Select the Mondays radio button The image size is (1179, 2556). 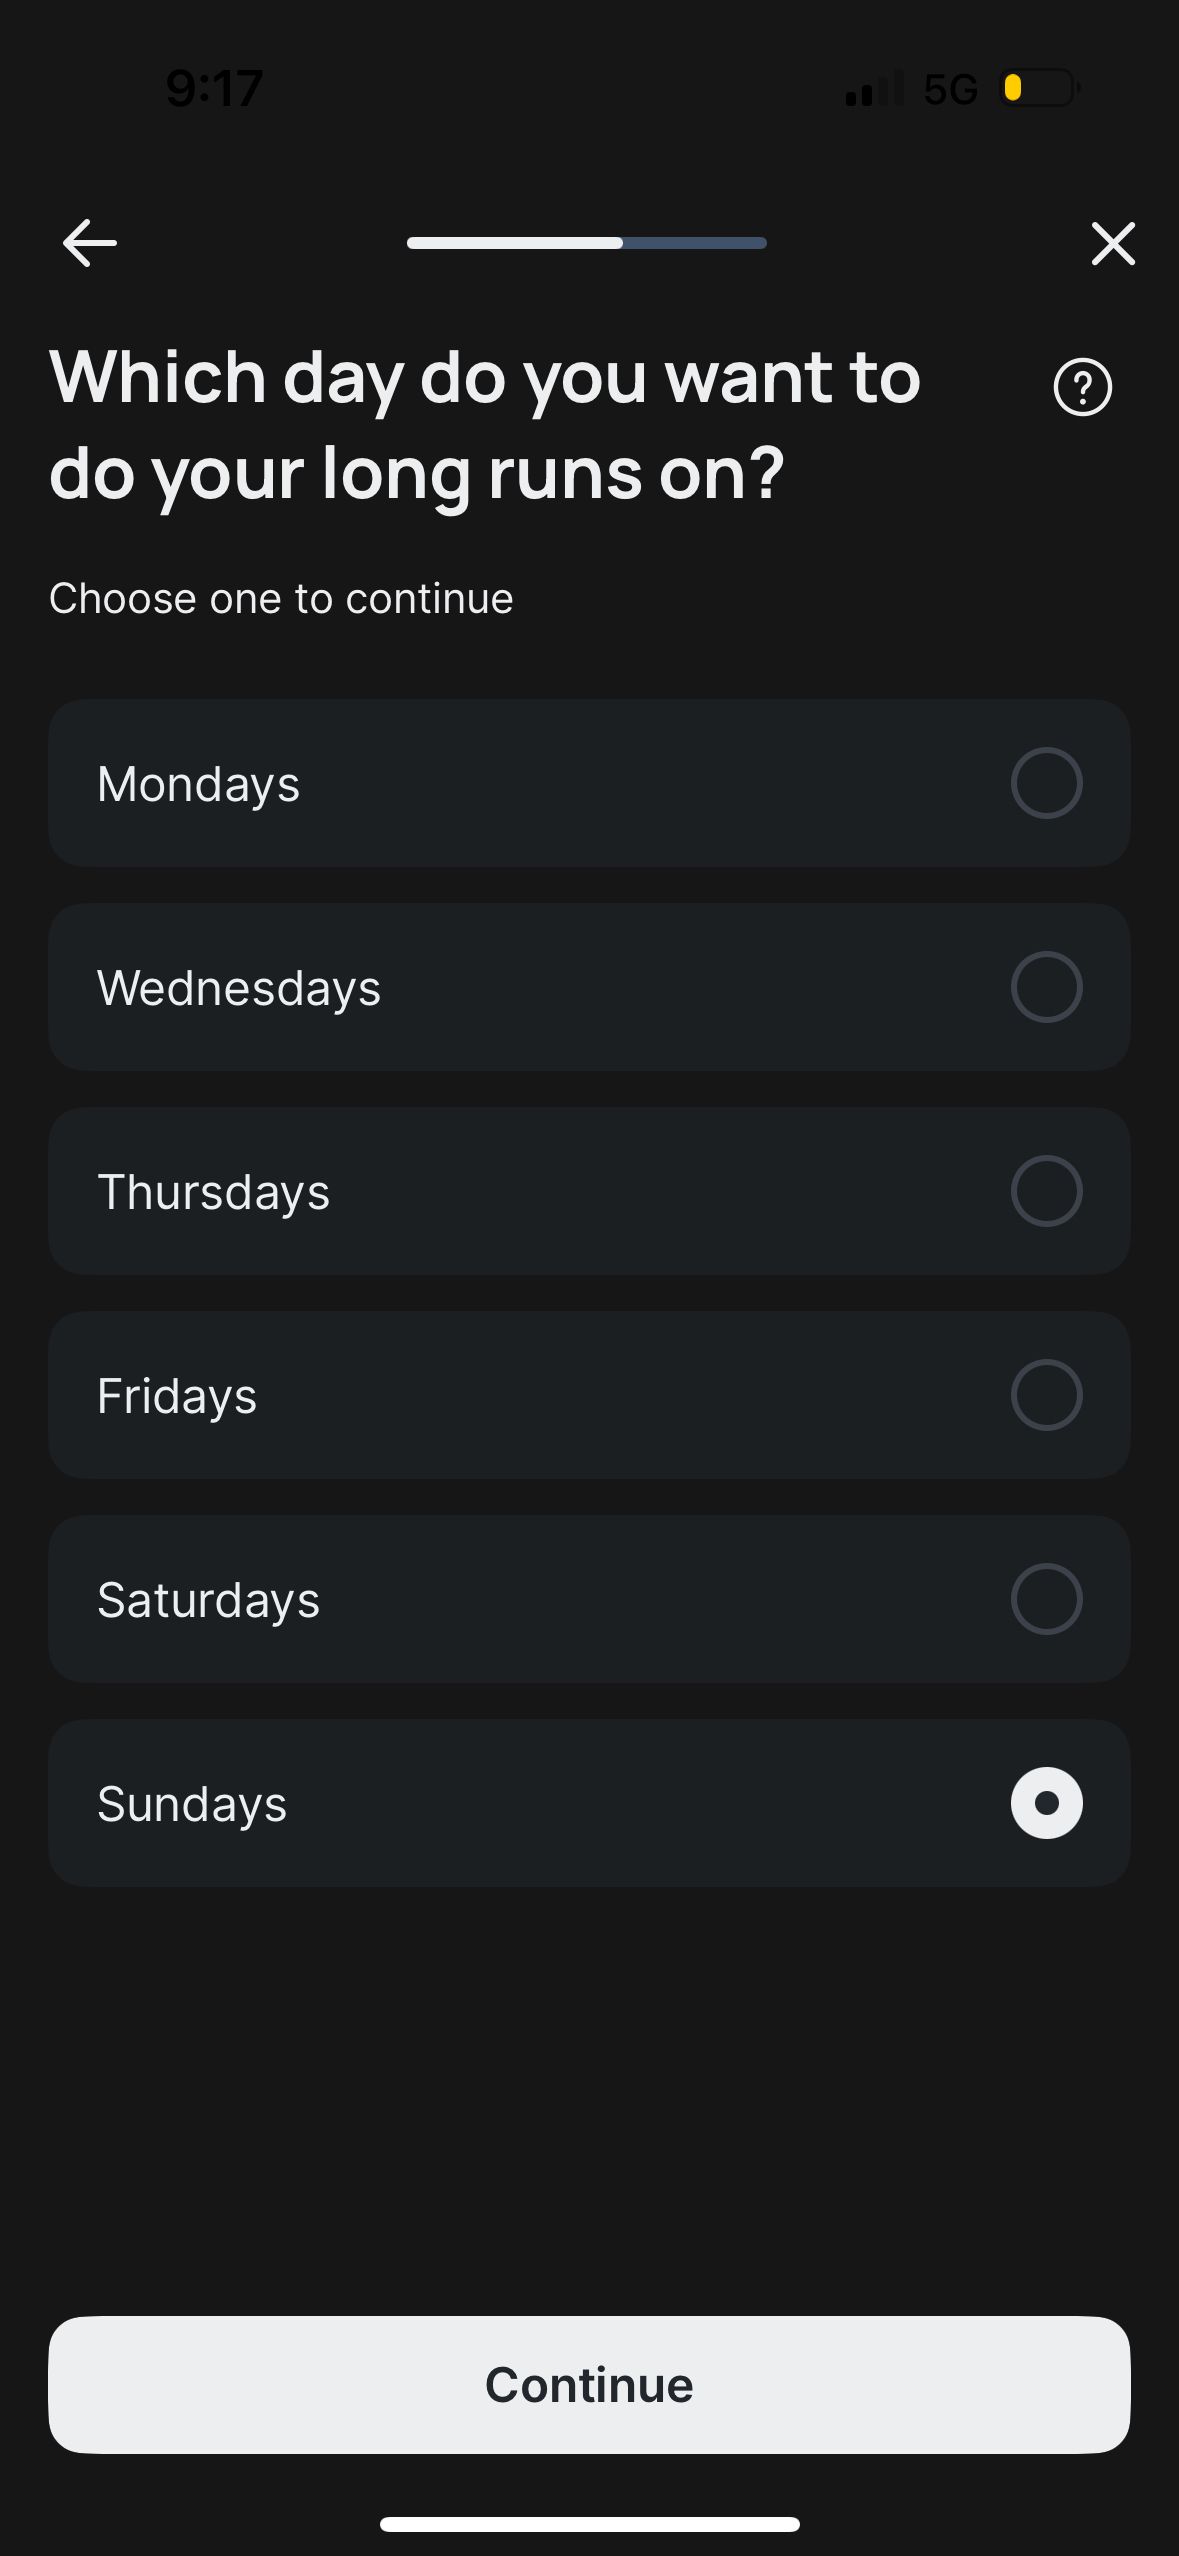pos(1046,783)
